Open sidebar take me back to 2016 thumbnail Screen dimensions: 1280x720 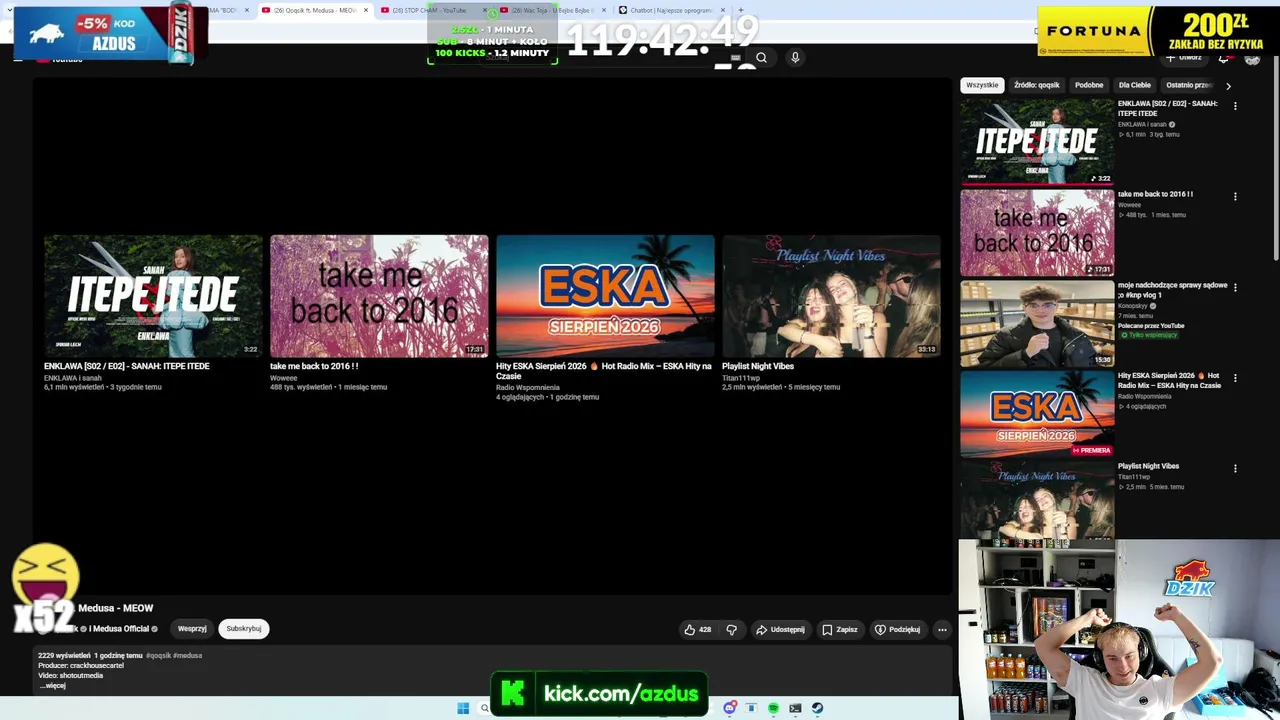coord(1037,232)
